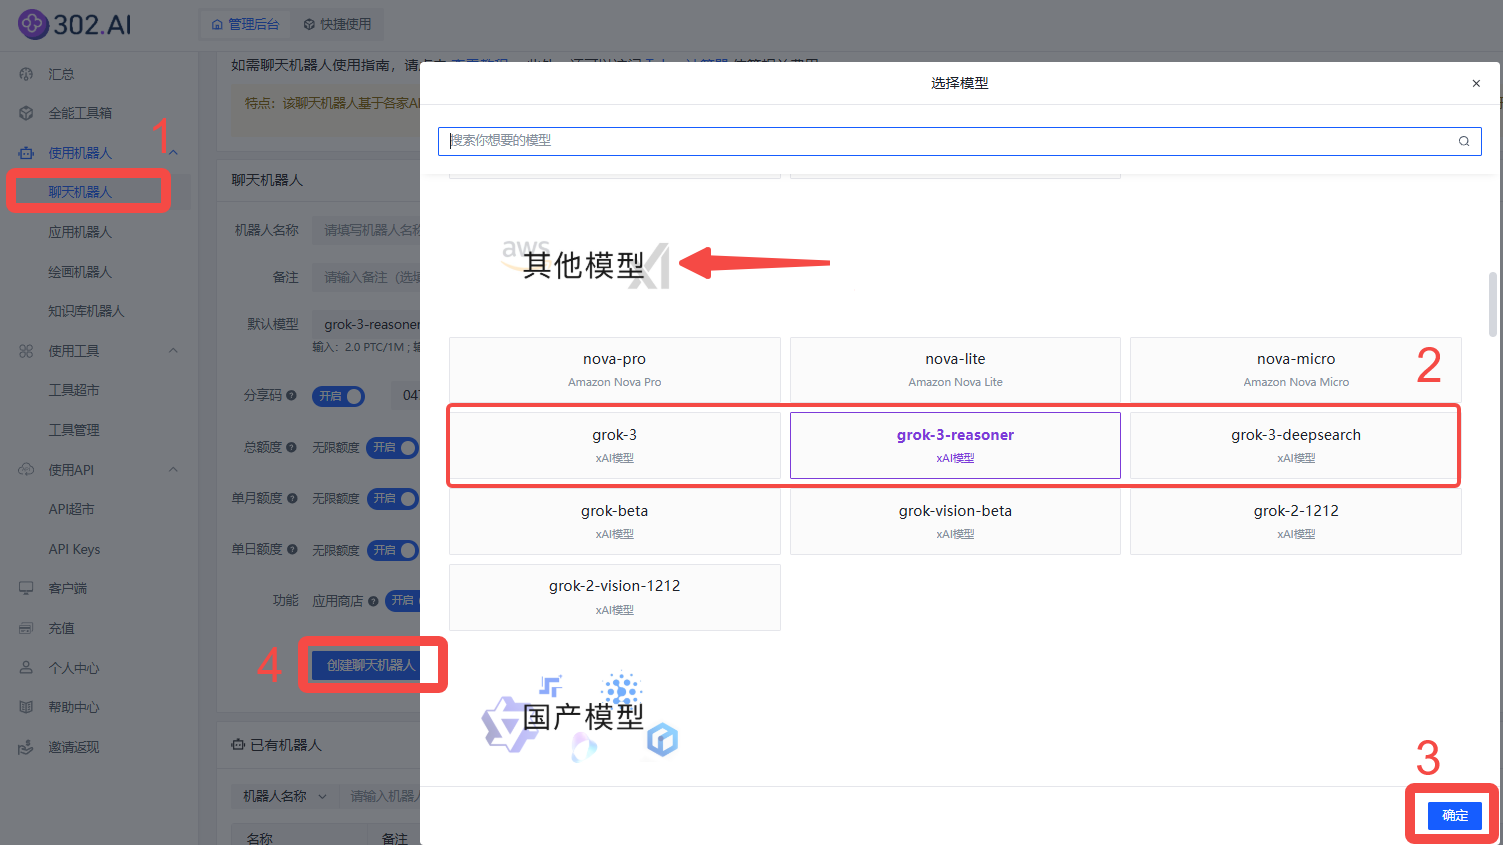
Task: Collapse the 使用机器人 menu chevron
Action: click(x=173, y=153)
